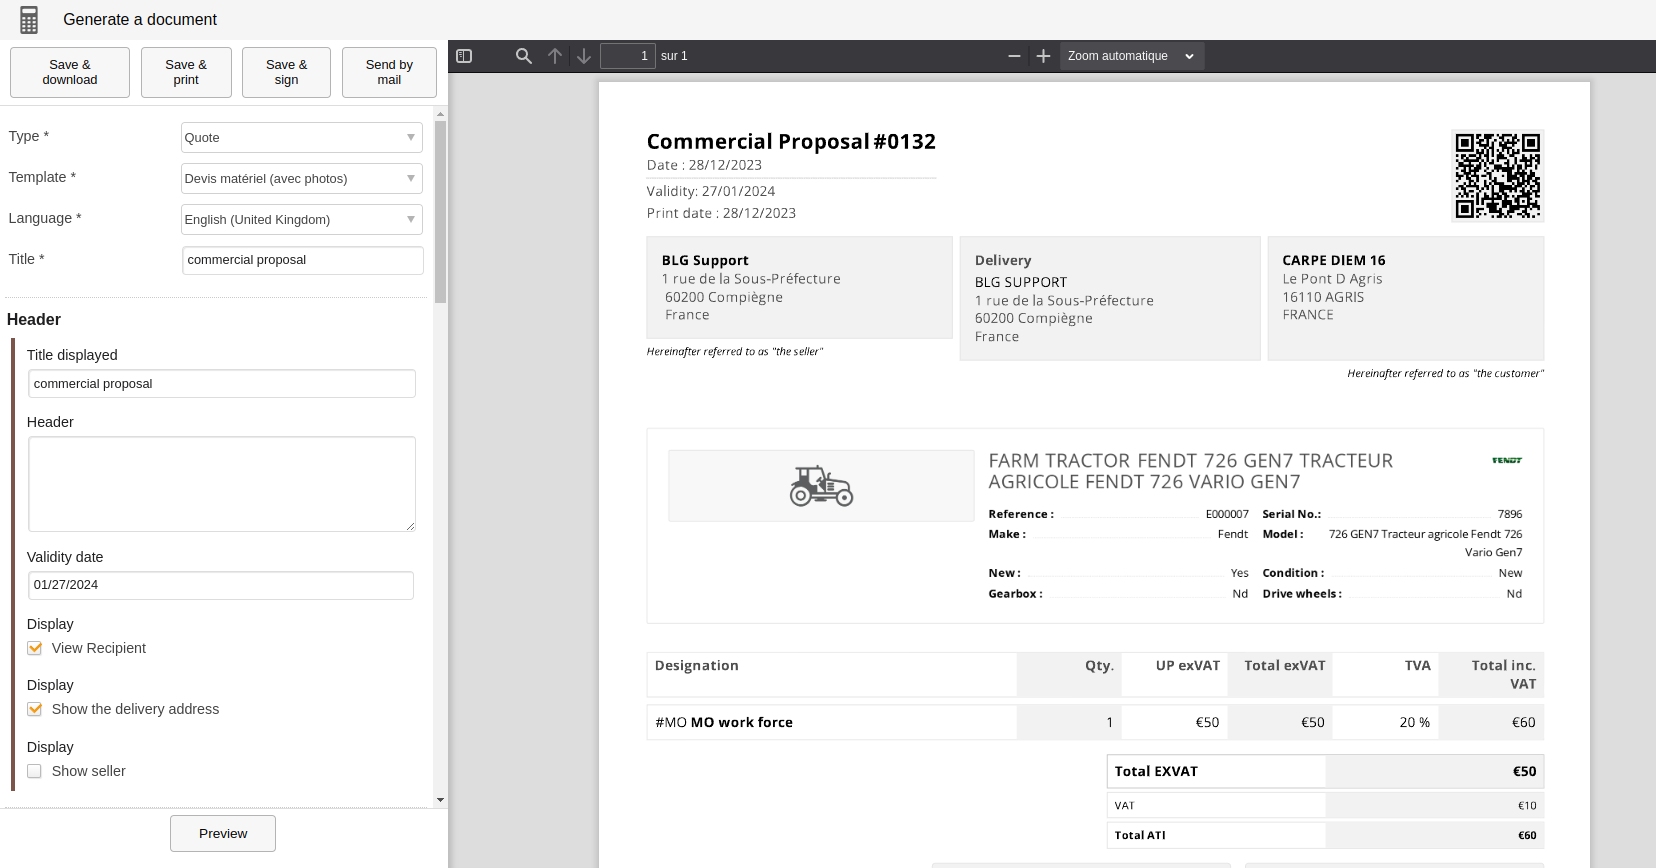
Task: Click Save & print button
Action: pyautogui.click(x=186, y=72)
